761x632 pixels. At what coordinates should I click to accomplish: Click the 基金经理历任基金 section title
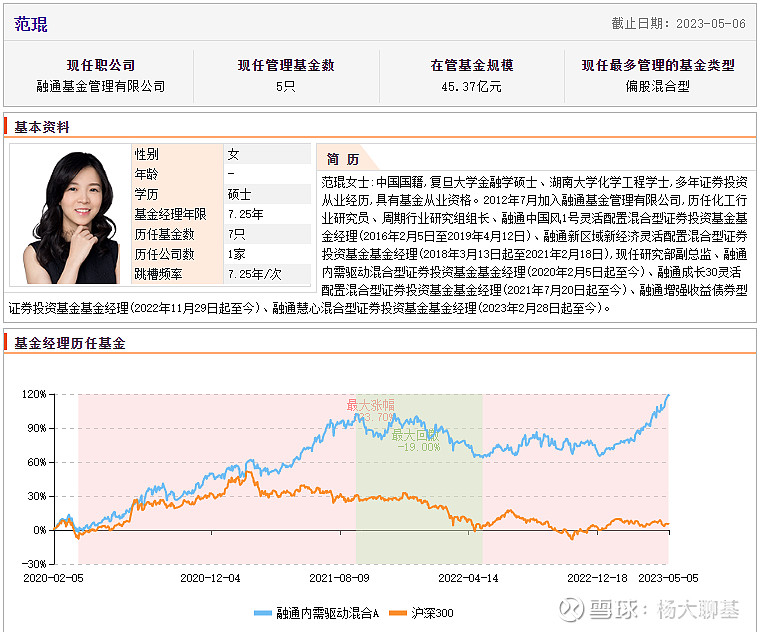(x=69, y=343)
